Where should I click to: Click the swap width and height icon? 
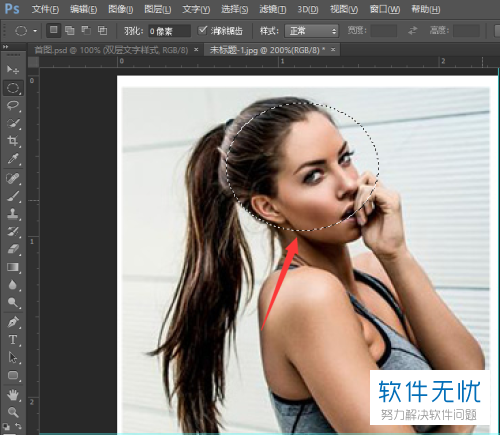click(412, 31)
